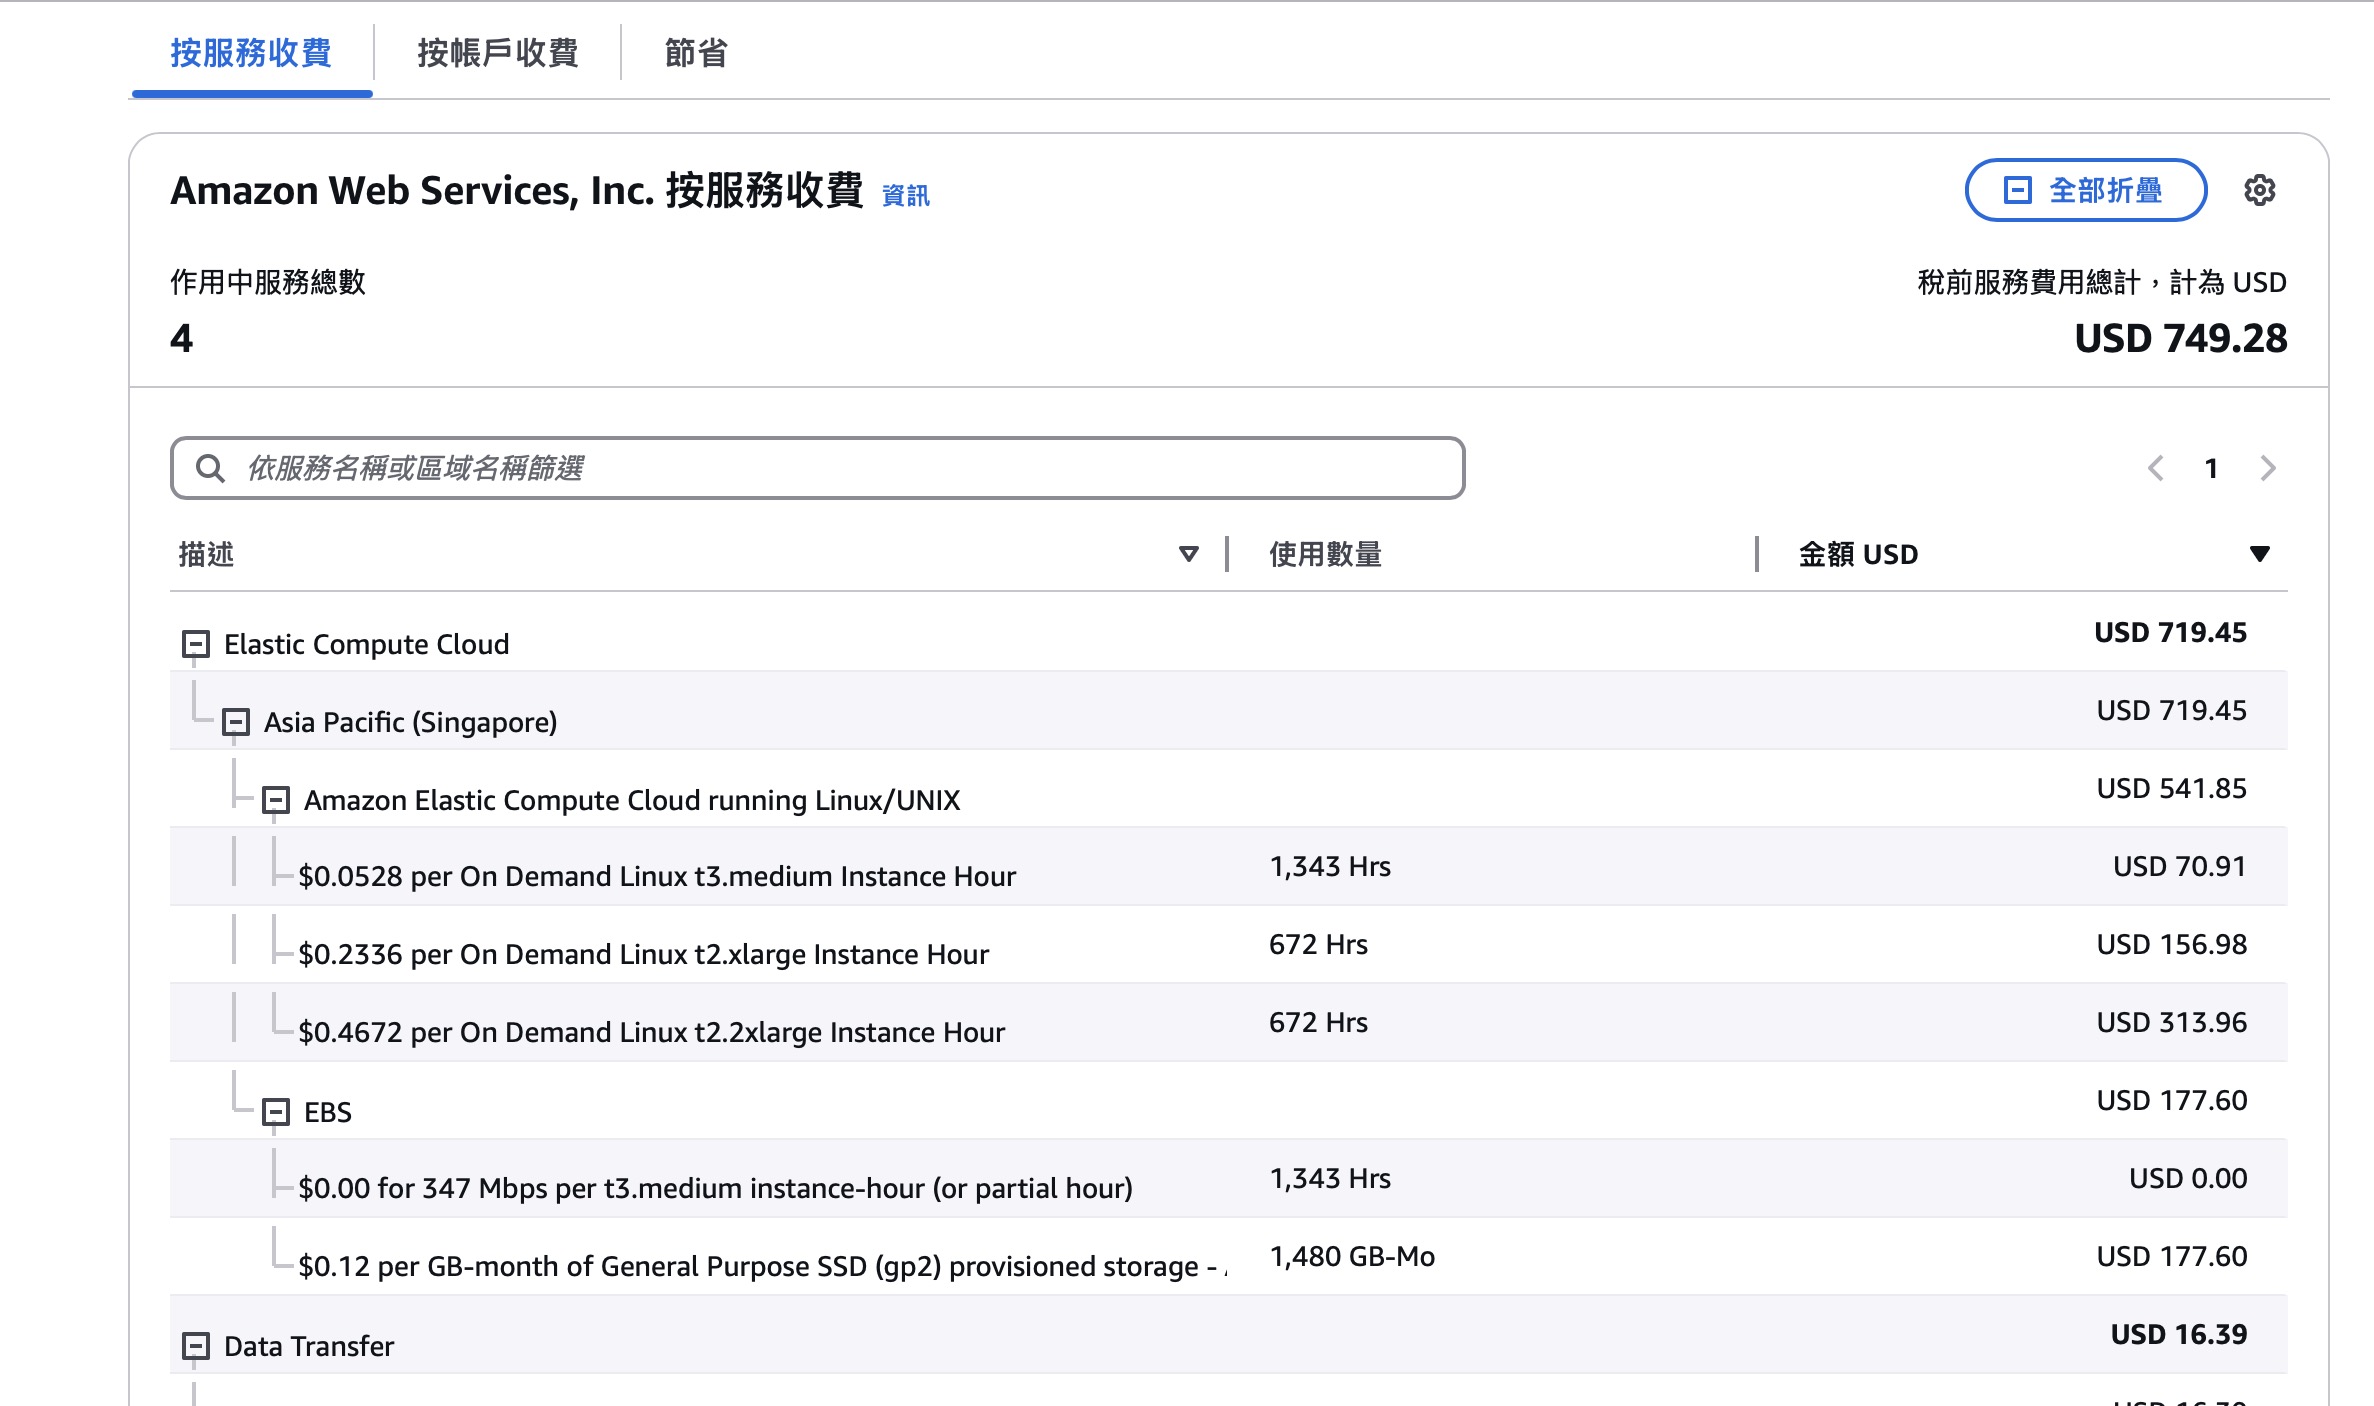
Task: Sort by amount USD arrow
Action: pos(2259,554)
